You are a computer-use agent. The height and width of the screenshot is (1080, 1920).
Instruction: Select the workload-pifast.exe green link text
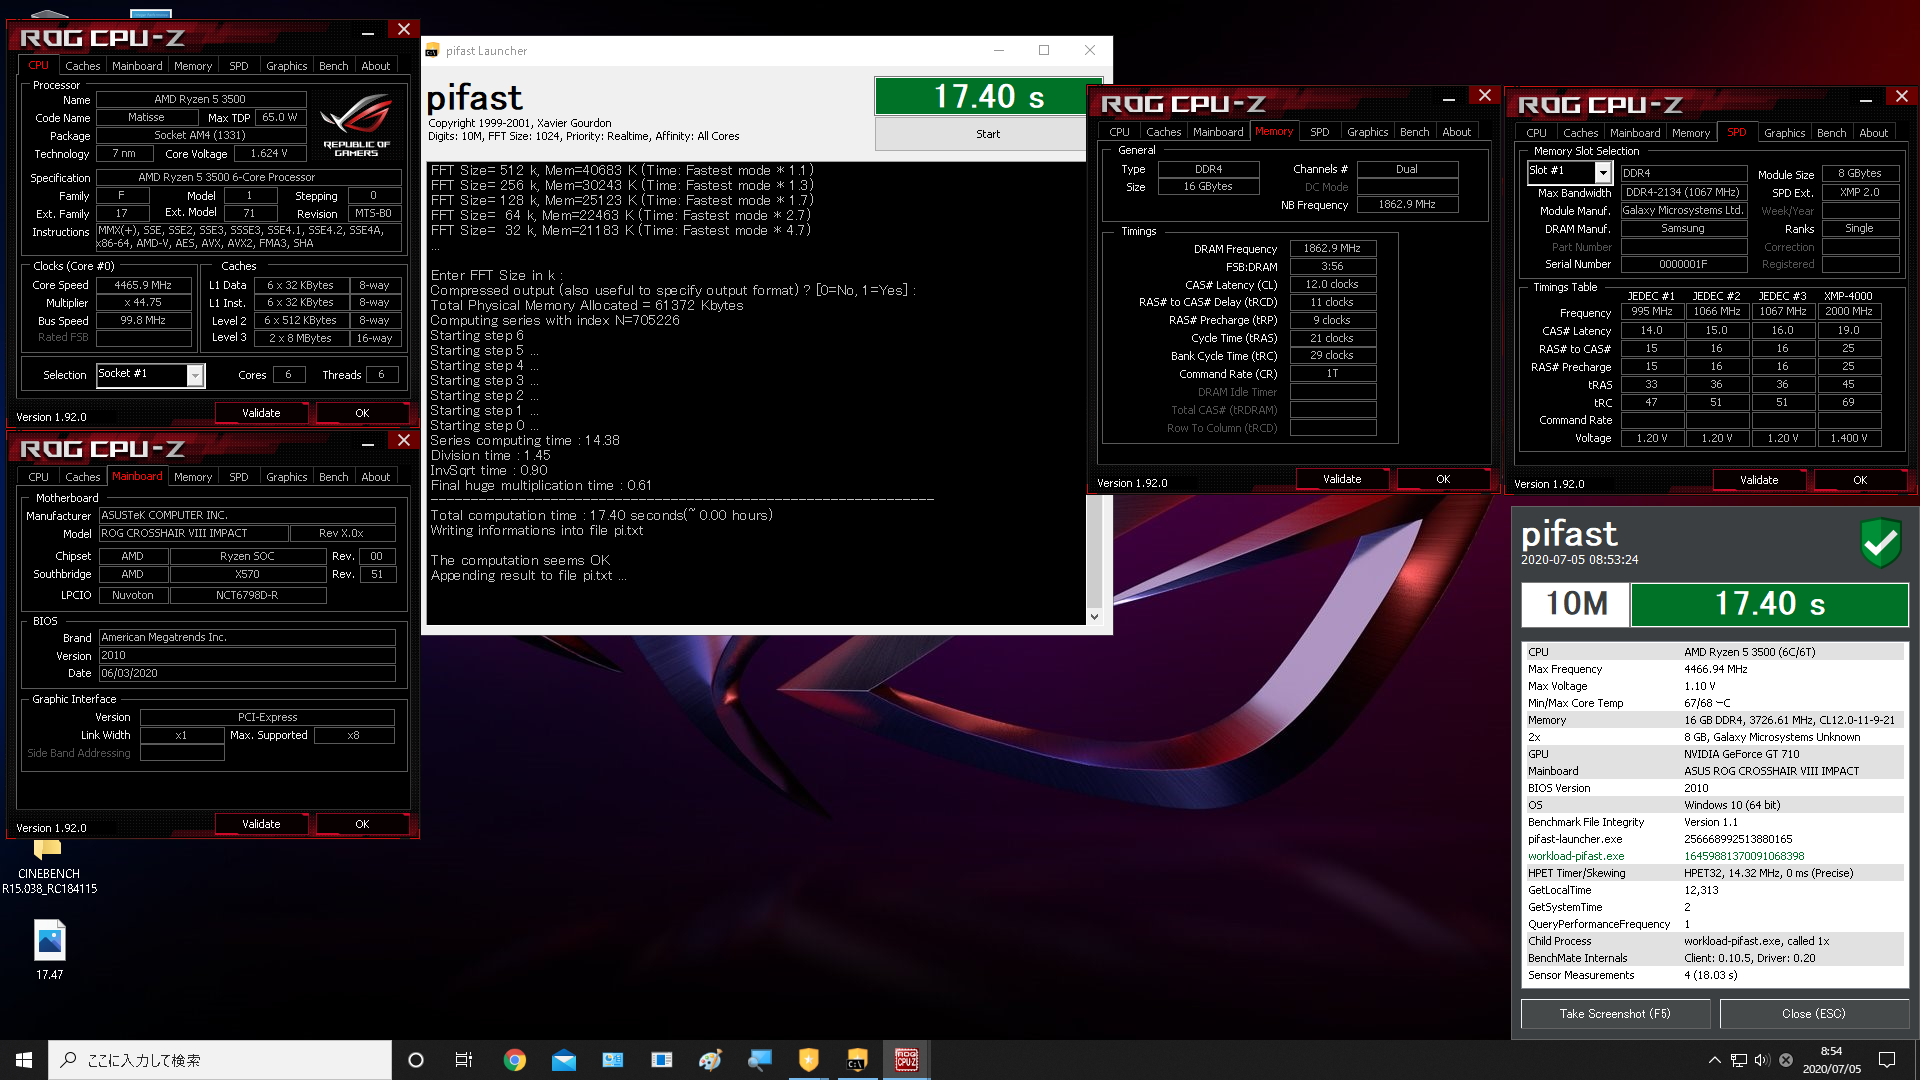pyautogui.click(x=1576, y=856)
